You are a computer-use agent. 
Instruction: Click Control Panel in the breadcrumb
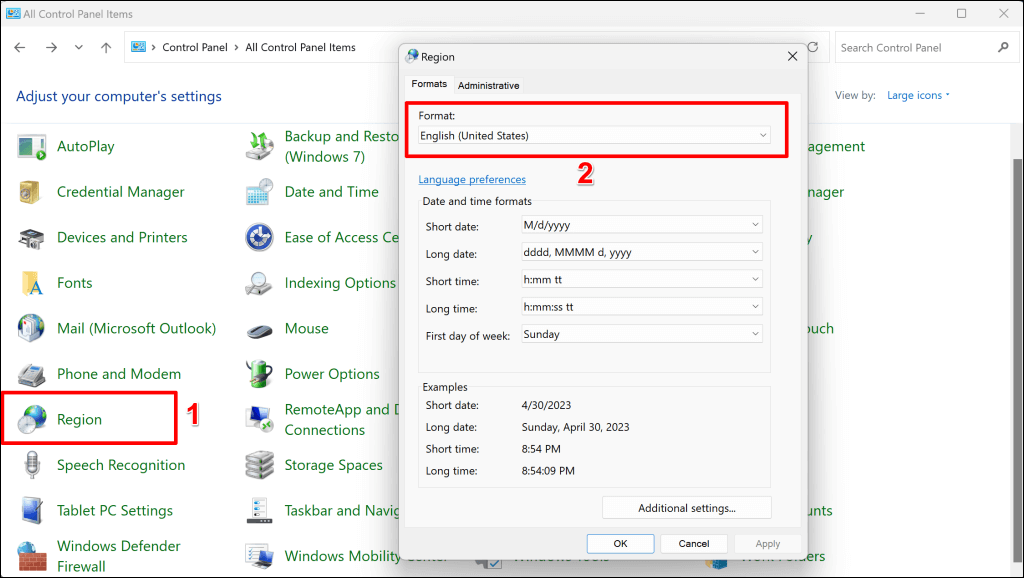[x=195, y=47]
